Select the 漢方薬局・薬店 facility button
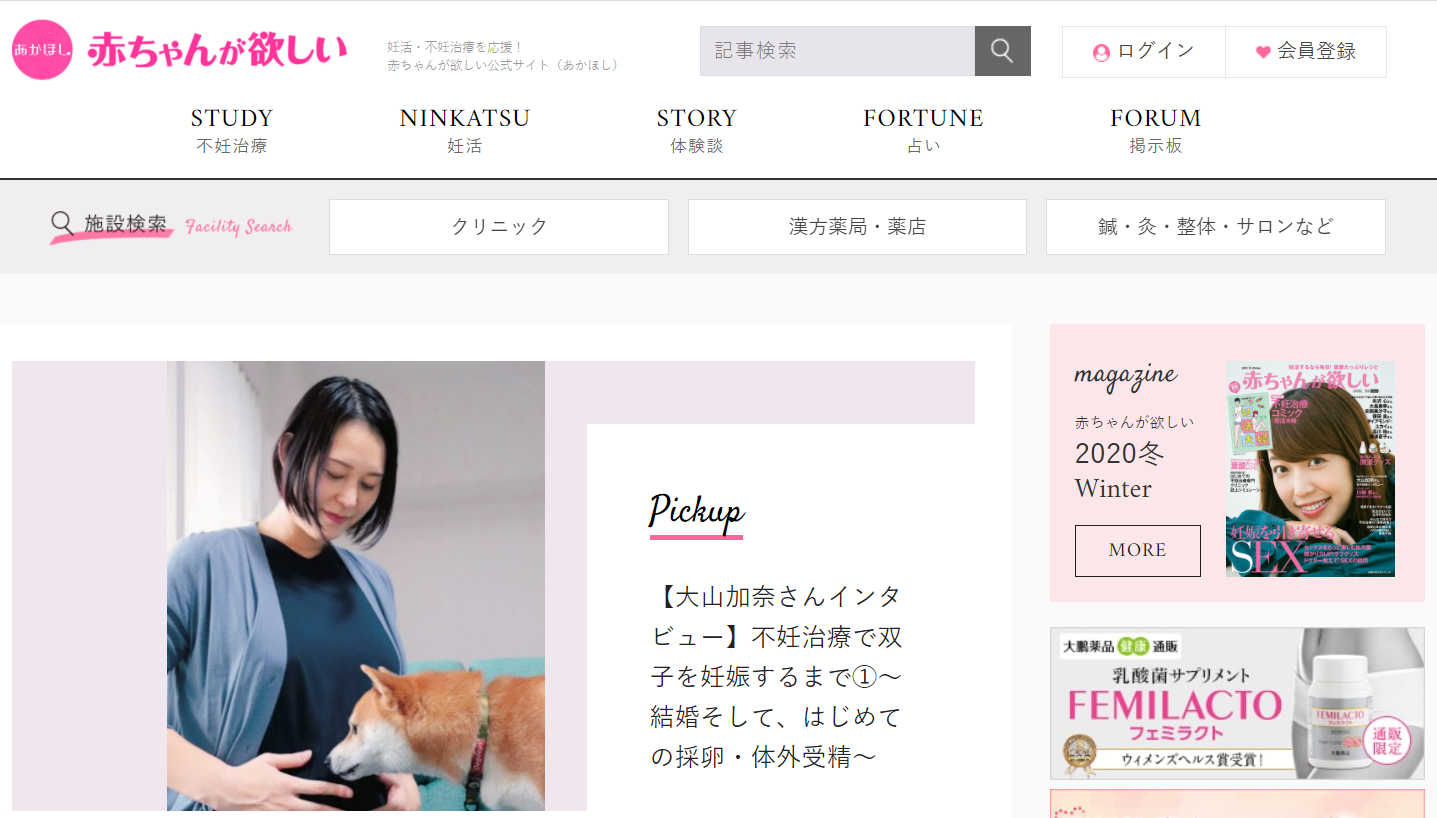The image size is (1437, 818). coord(857,227)
